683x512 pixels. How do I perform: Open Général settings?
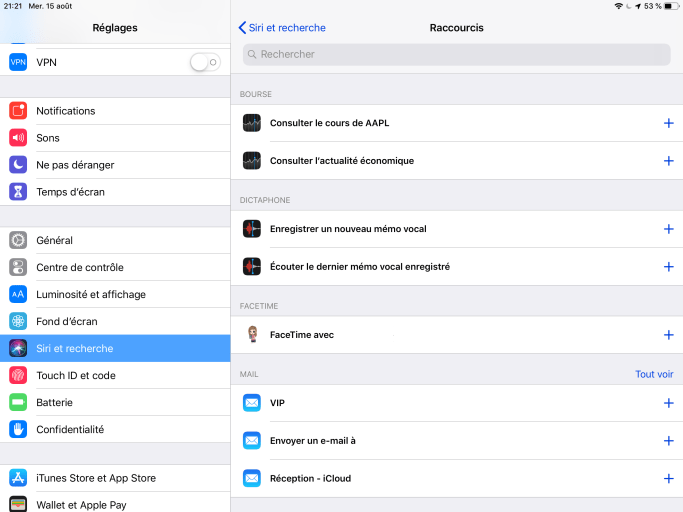point(54,240)
